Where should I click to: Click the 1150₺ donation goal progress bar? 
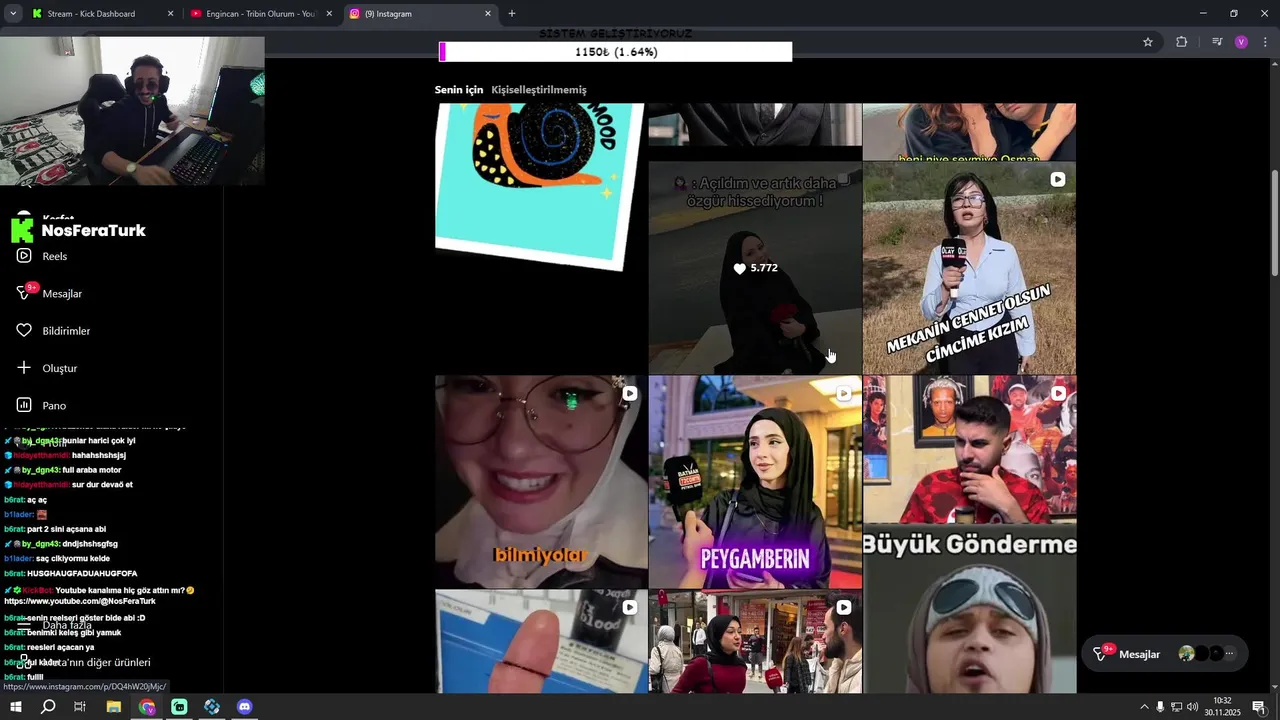tap(616, 52)
